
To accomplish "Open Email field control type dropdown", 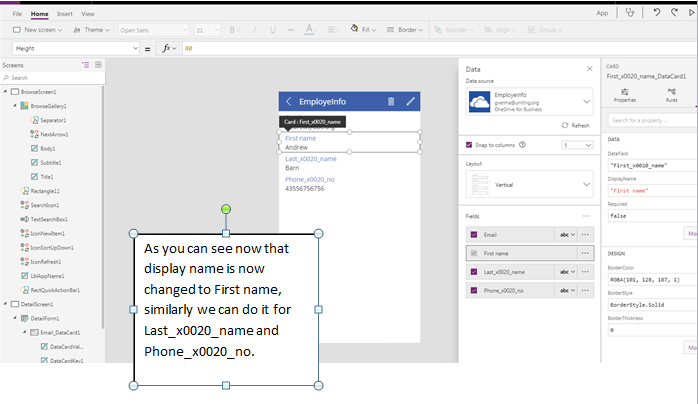I will click(x=567, y=234).
